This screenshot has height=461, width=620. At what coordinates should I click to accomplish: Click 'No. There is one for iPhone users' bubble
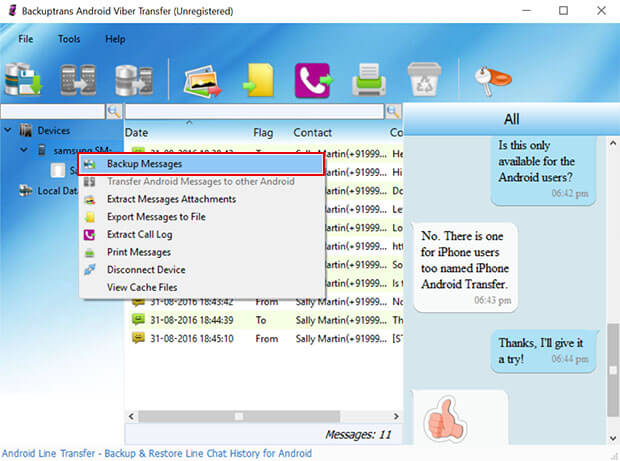(465, 268)
